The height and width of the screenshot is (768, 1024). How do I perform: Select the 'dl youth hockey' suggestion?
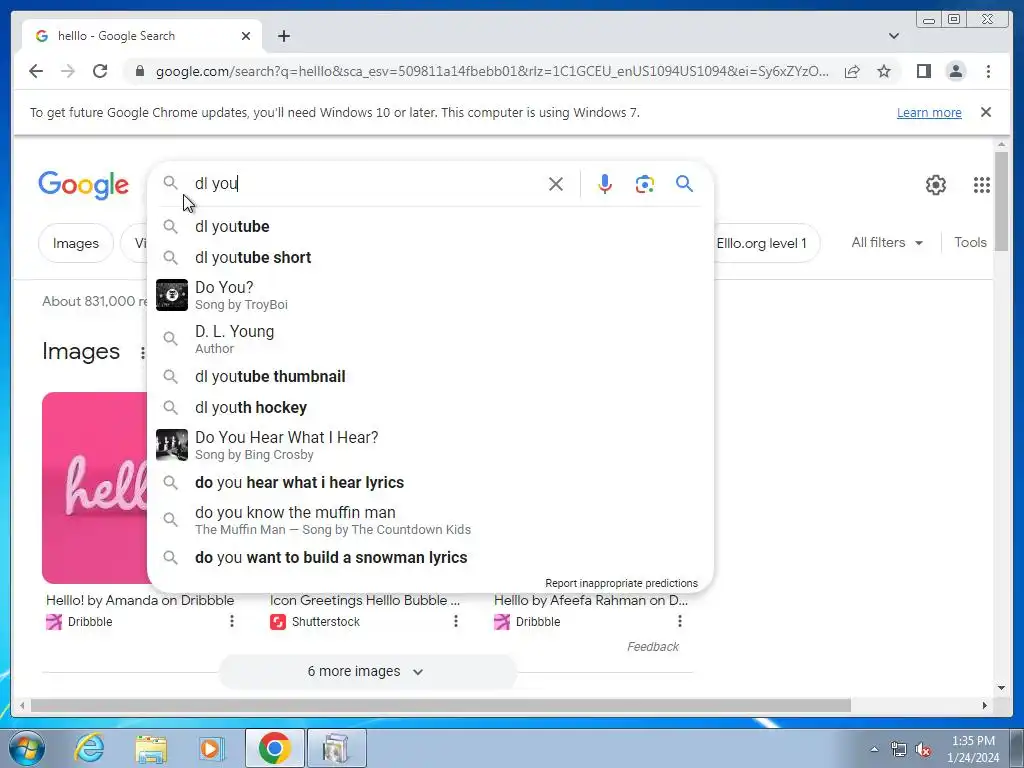tap(430, 408)
